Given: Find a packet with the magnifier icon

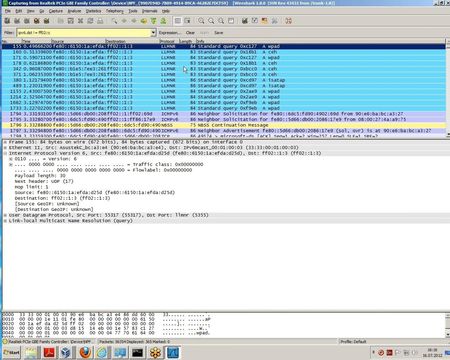Looking at the screenshot, I should (x=114, y=21).
